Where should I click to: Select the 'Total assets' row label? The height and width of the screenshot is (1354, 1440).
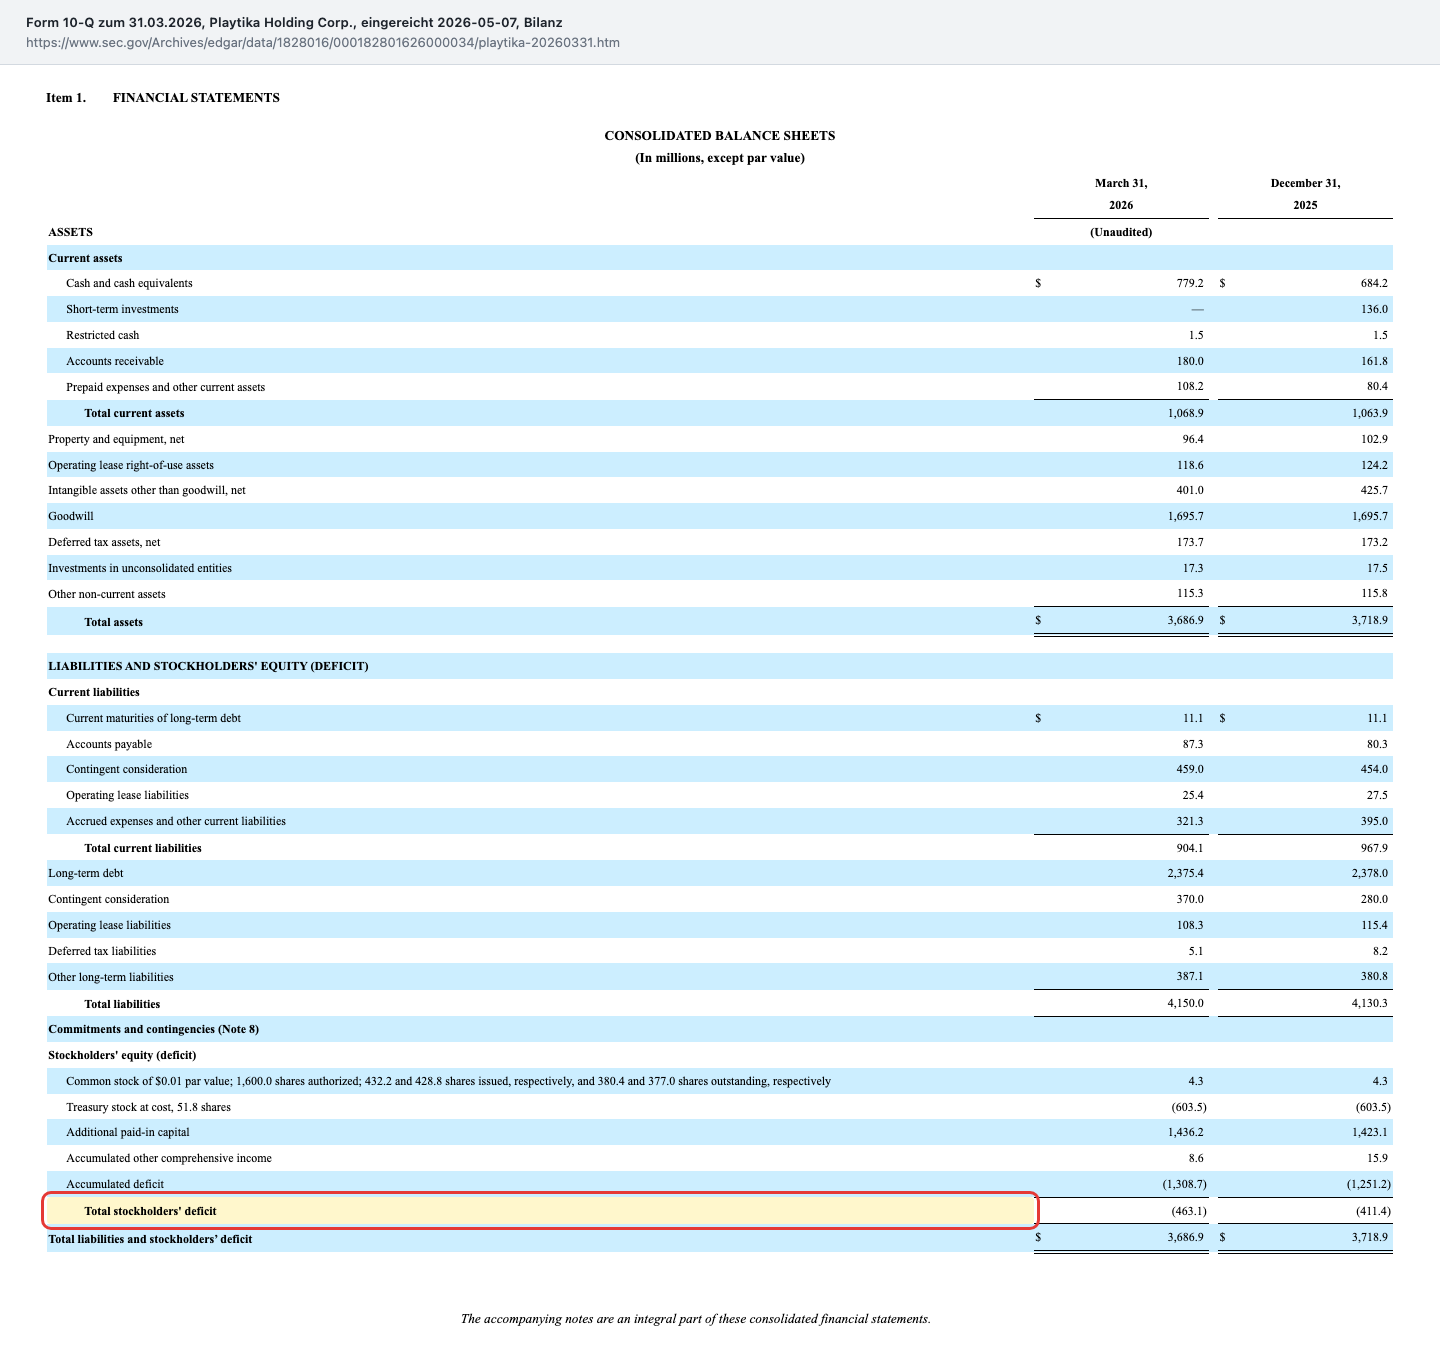click(x=113, y=622)
